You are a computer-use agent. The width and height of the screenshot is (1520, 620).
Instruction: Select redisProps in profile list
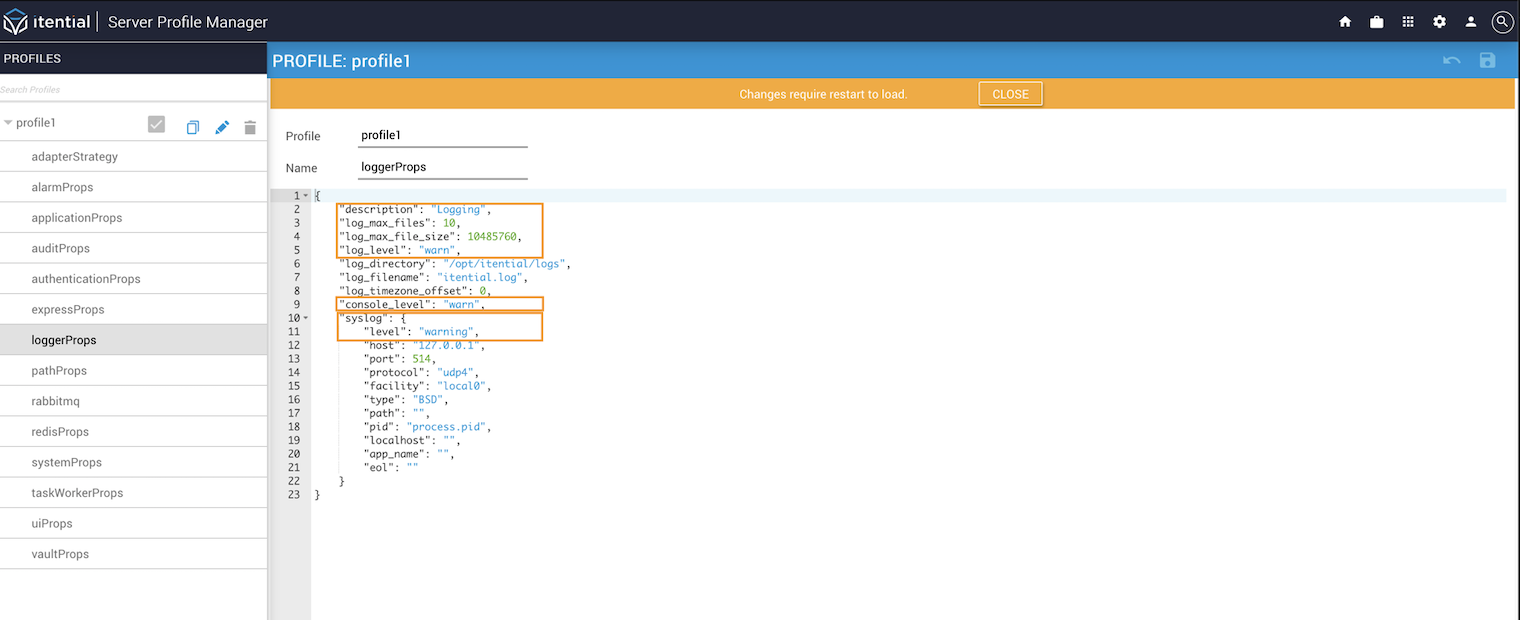pyautogui.click(x=134, y=432)
